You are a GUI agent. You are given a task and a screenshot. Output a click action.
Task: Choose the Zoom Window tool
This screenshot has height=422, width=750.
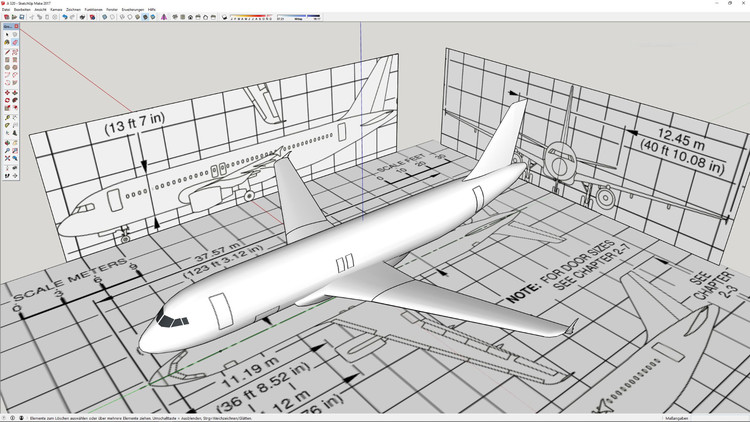tap(15, 150)
